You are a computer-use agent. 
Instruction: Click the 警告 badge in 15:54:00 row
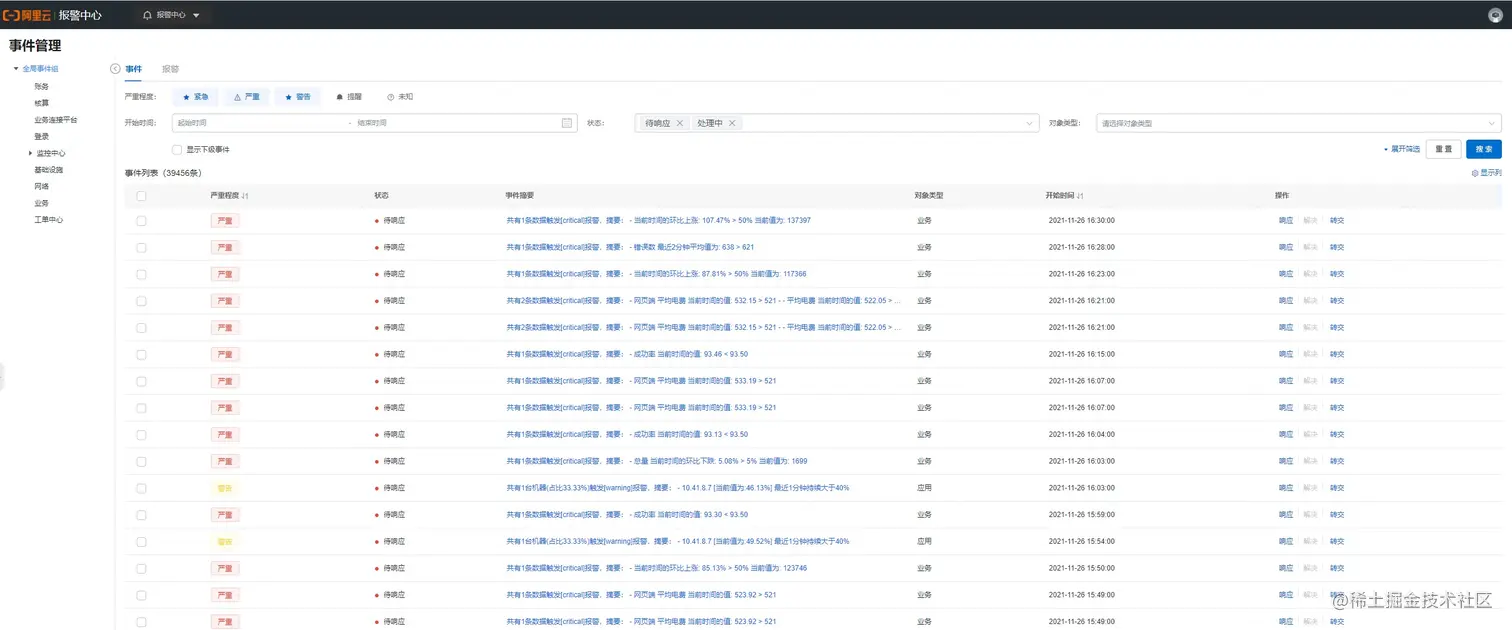tap(225, 541)
